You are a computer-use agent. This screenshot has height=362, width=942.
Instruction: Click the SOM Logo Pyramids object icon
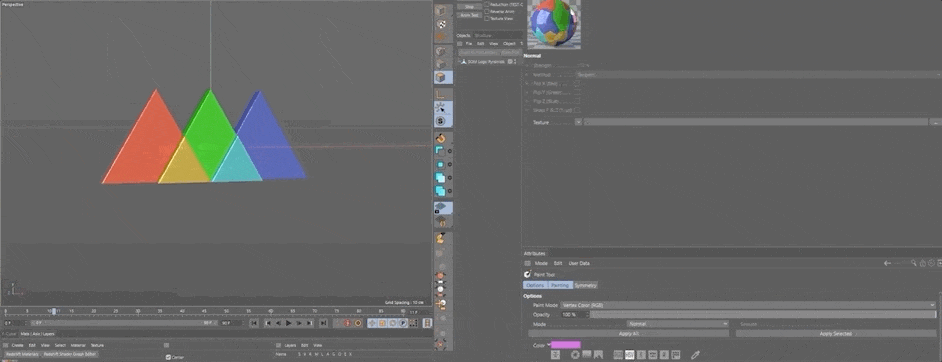coord(464,61)
